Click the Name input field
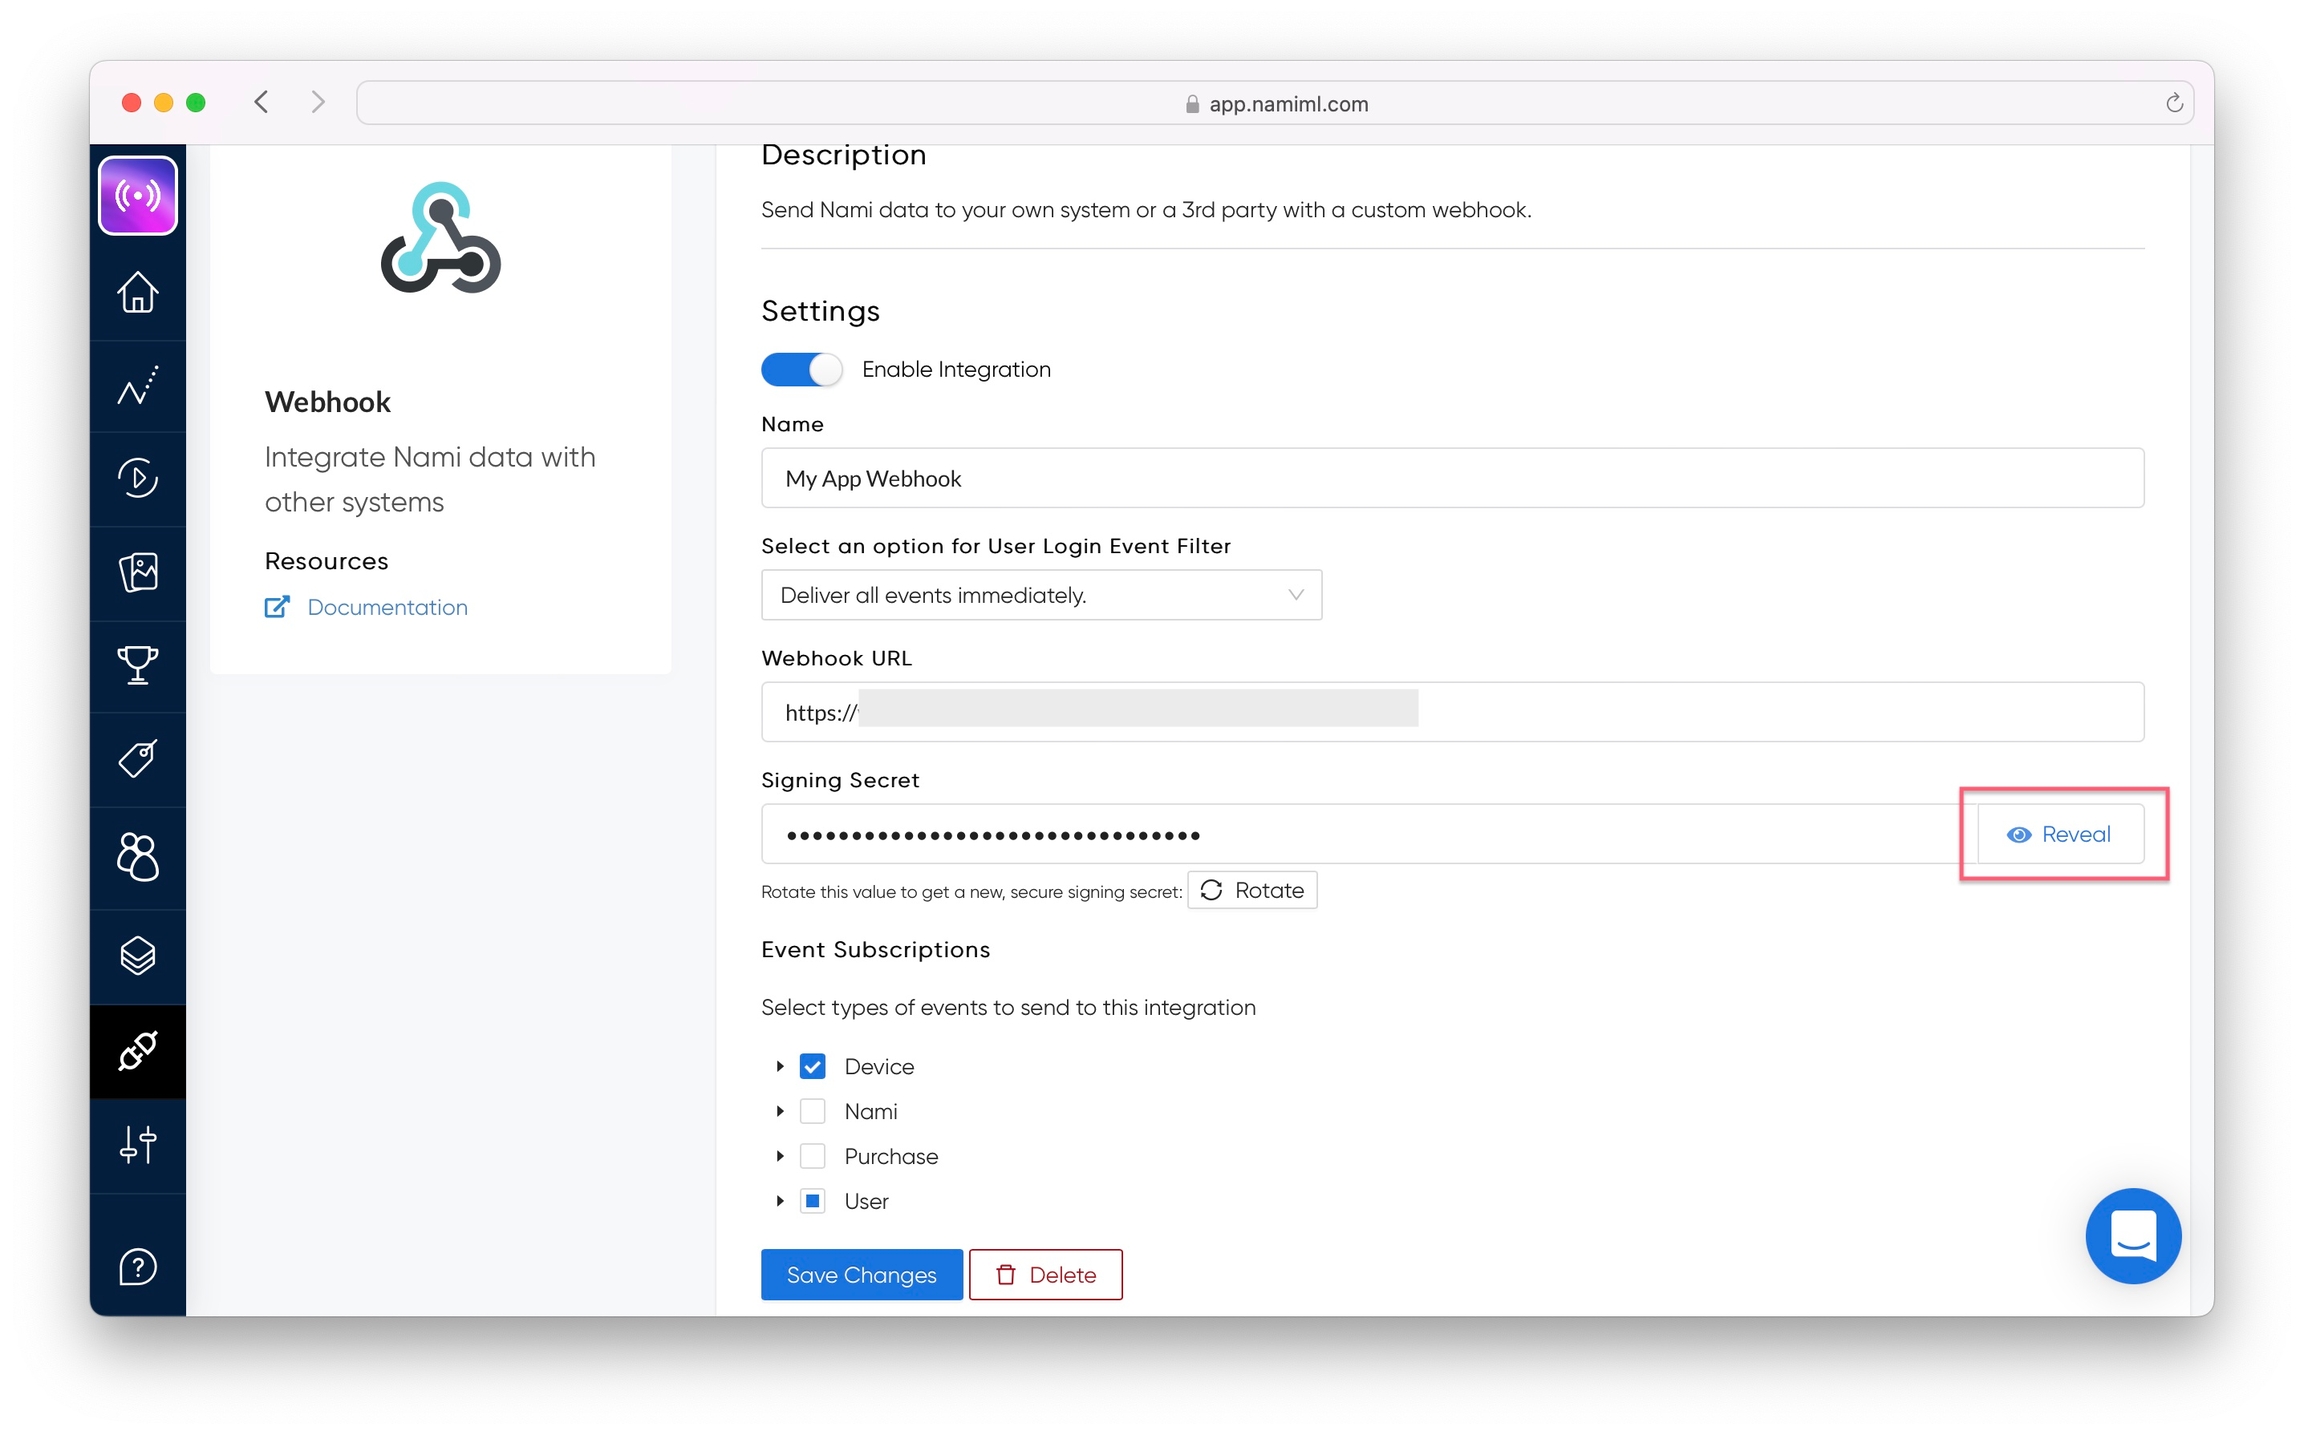2304x1435 pixels. [1452, 478]
